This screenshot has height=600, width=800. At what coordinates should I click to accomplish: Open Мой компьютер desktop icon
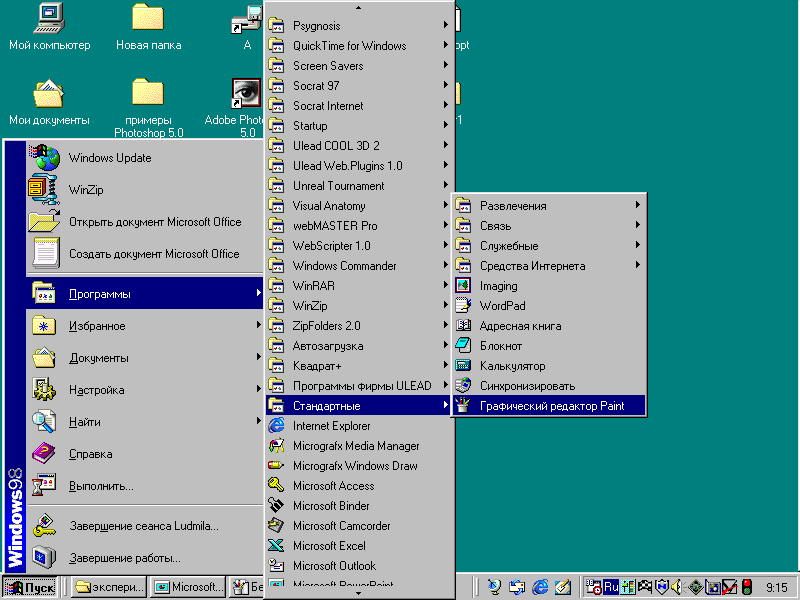click(x=49, y=27)
